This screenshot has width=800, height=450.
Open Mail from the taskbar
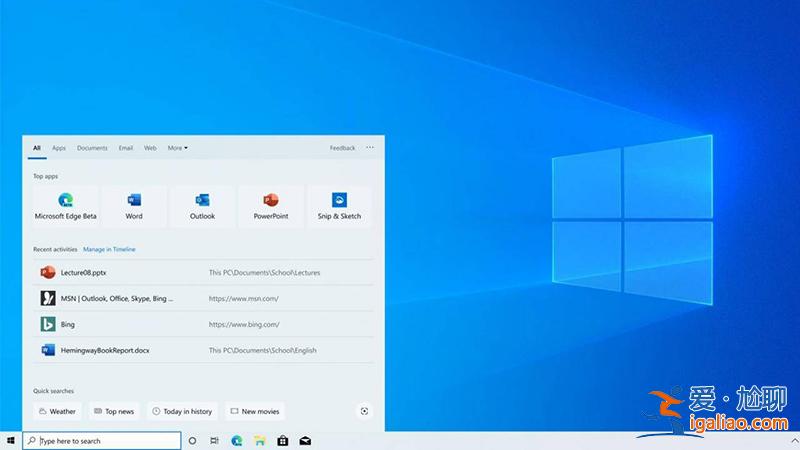click(305, 441)
